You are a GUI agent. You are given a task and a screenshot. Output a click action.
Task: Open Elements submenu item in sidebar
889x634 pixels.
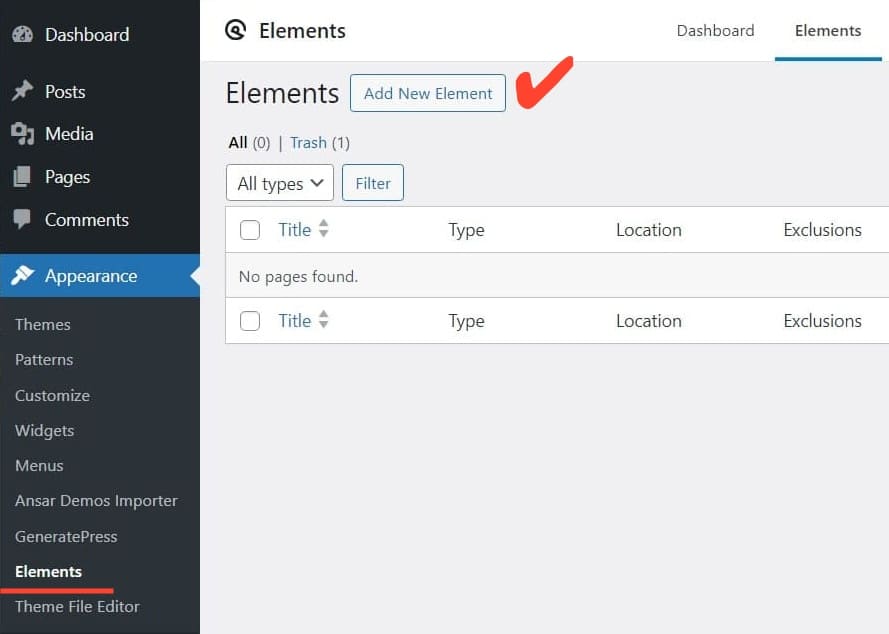49,572
